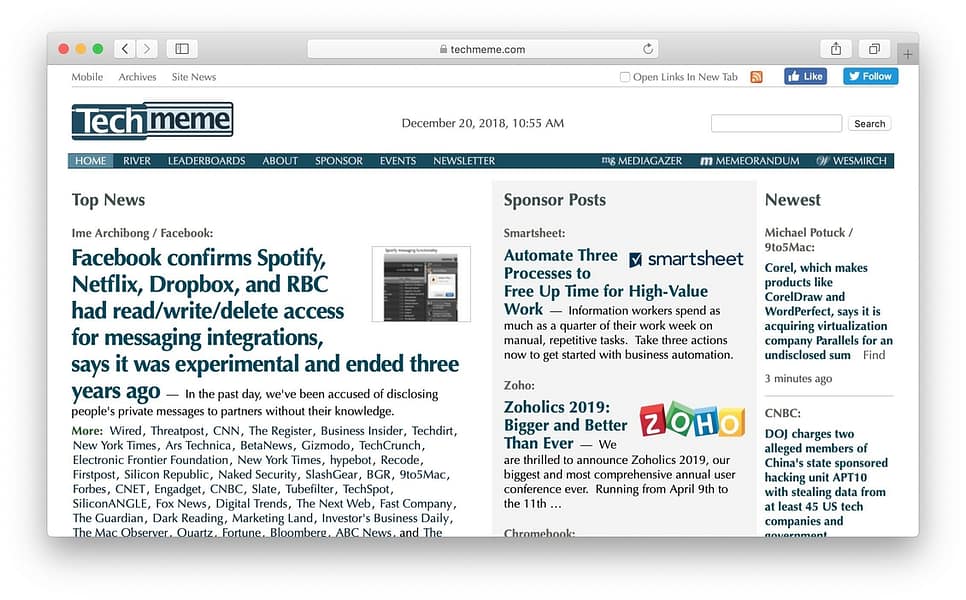966x600 pixels.
Task: Like Techmeme with the Facebook Like button
Action: point(805,76)
